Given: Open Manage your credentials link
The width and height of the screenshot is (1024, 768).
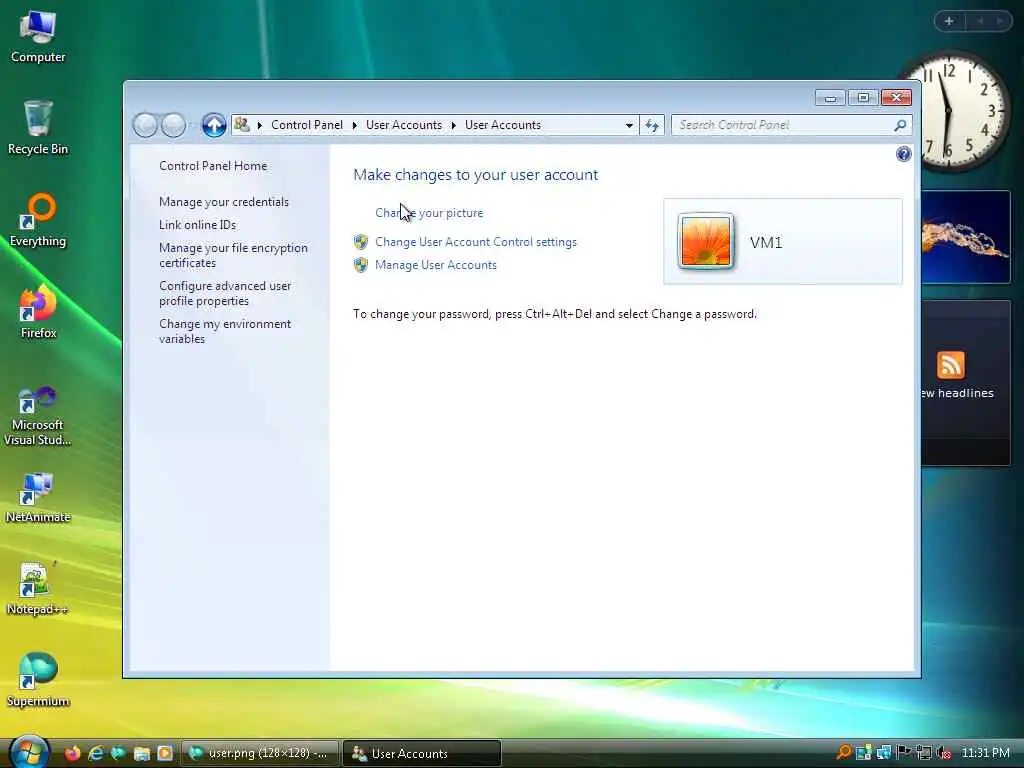Looking at the screenshot, I should point(224,202).
